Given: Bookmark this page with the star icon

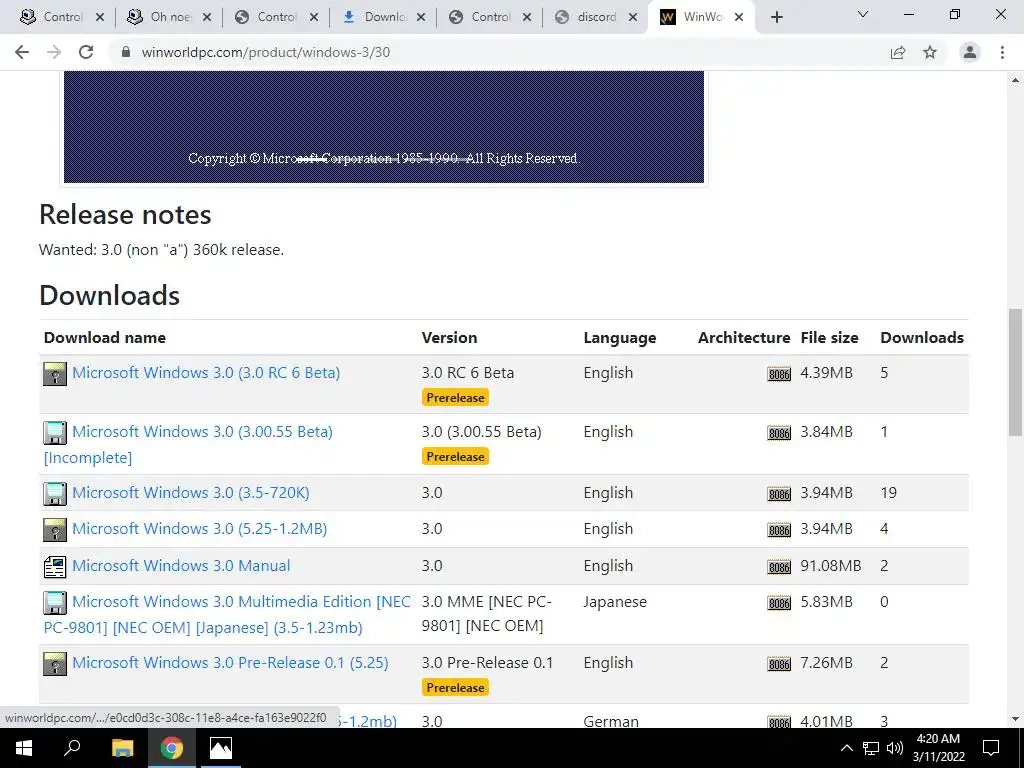Looking at the screenshot, I should (x=930, y=52).
